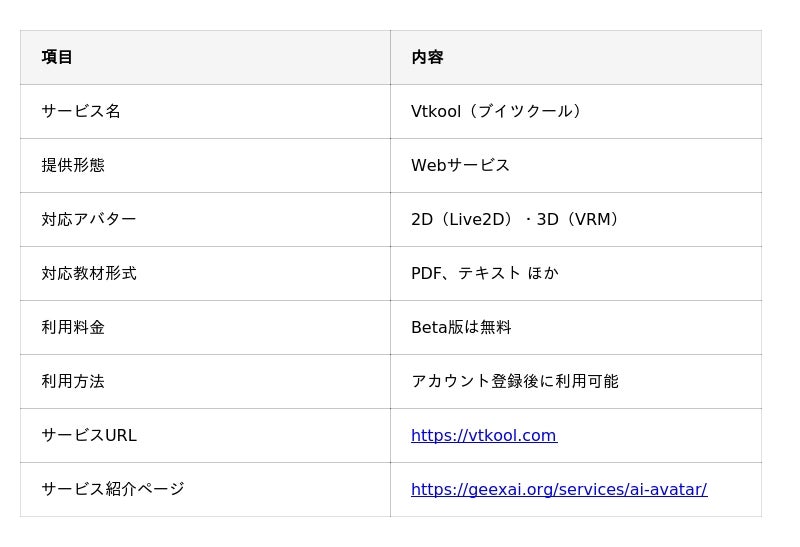The width and height of the screenshot is (800, 547).
Task: Click the 内容 column header
Action: coord(427,57)
